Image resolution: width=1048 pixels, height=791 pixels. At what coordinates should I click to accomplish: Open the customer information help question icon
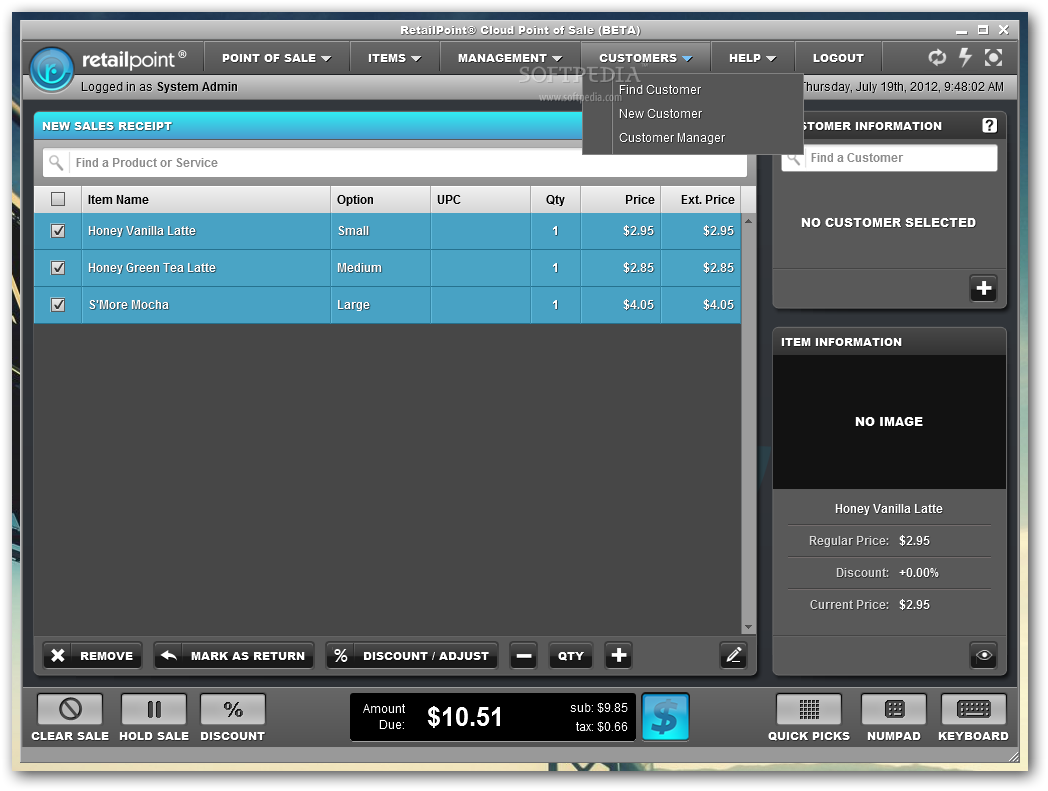(x=989, y=125)
